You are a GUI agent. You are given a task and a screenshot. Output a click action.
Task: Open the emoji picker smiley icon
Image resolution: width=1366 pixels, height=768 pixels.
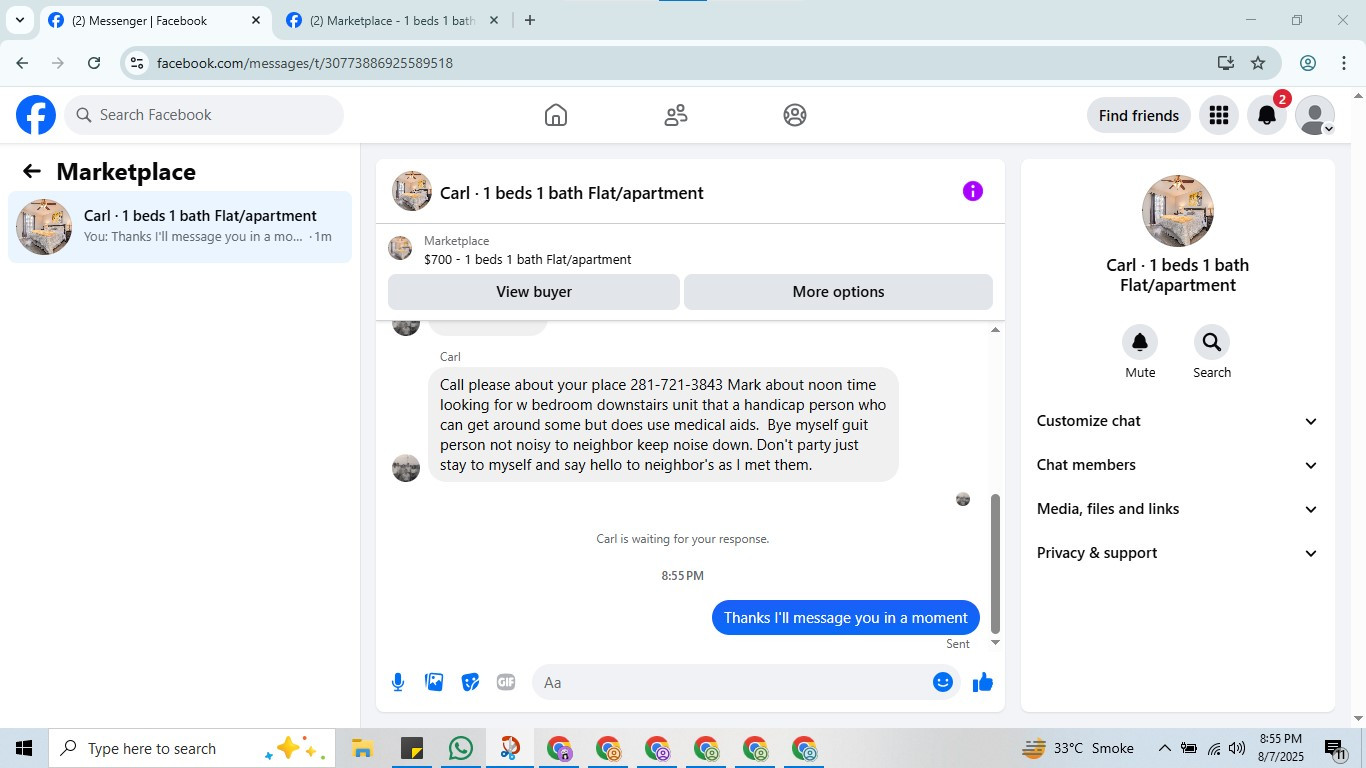tap(942, 682)
